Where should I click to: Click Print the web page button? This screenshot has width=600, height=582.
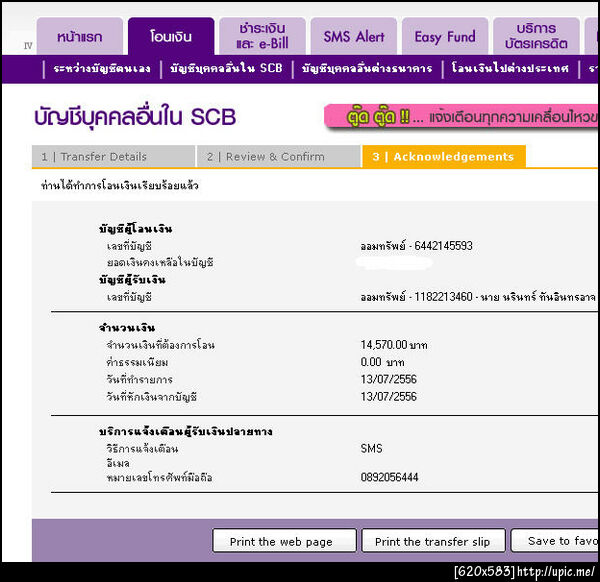tap(284, 541)
